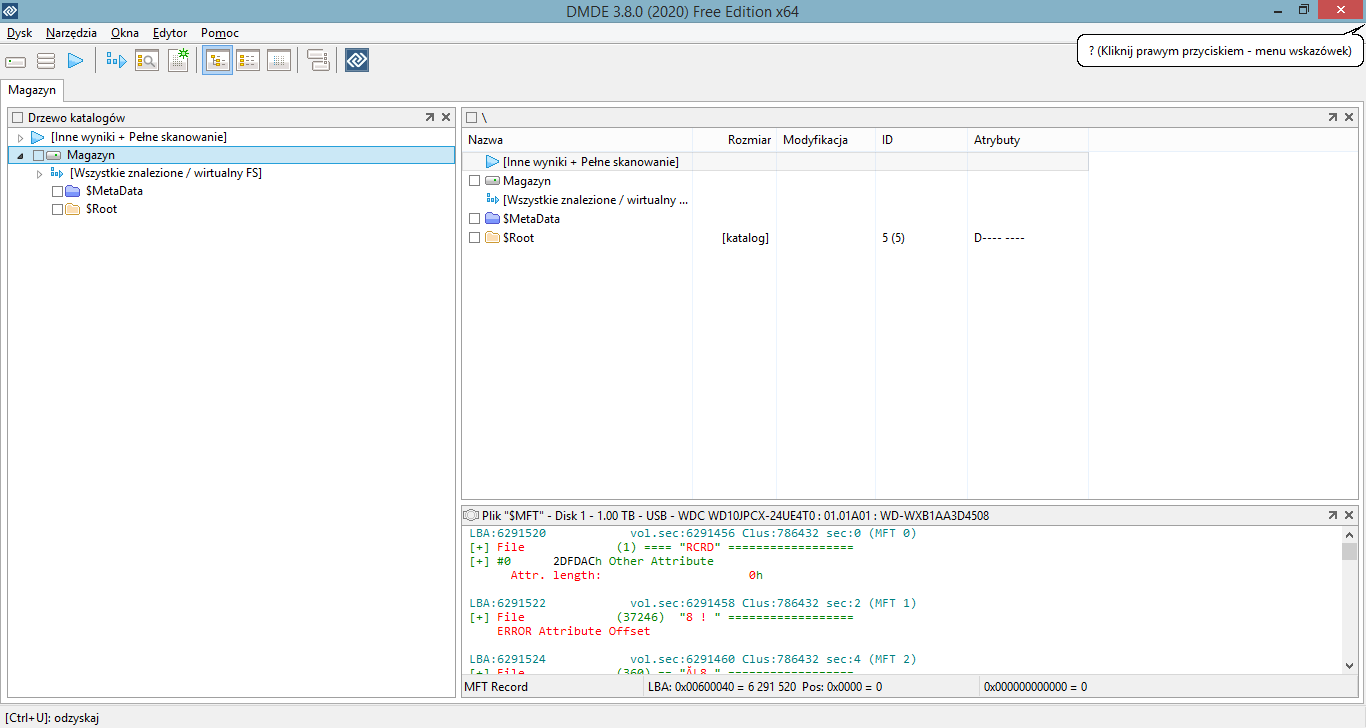This screenshot has width=1366, height=728.
Task: Click the DMDE logo icon in toolbar
Action: pyautogui.click(x=357, y=61)
